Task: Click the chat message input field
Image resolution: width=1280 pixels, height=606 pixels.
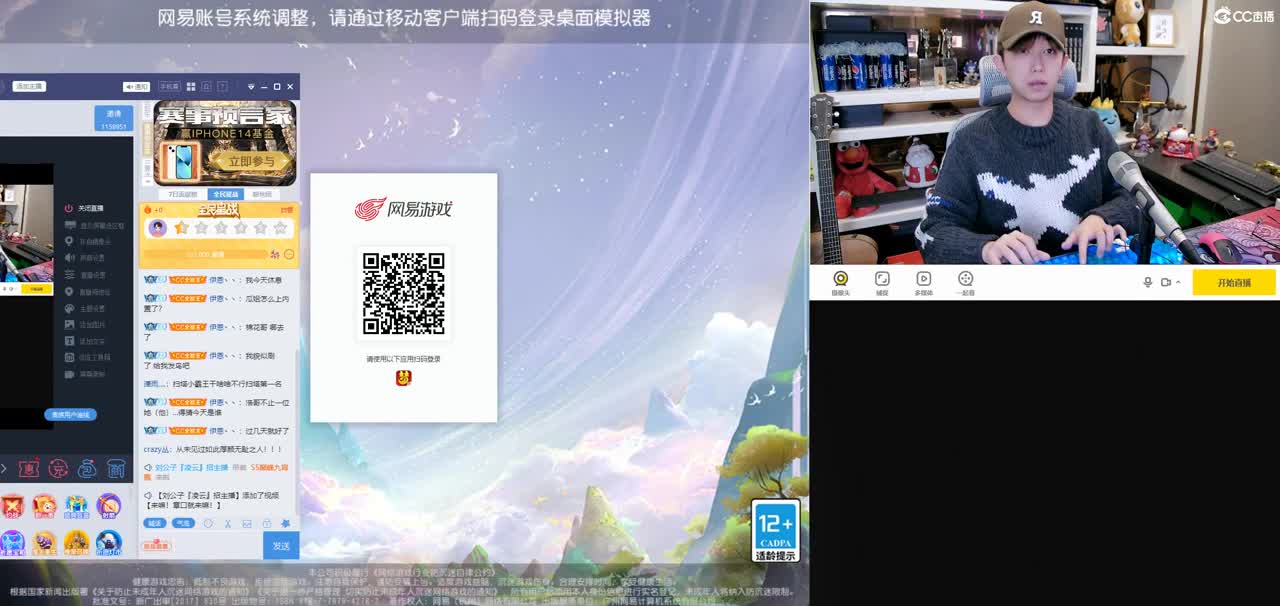Action: coord(200,546)
